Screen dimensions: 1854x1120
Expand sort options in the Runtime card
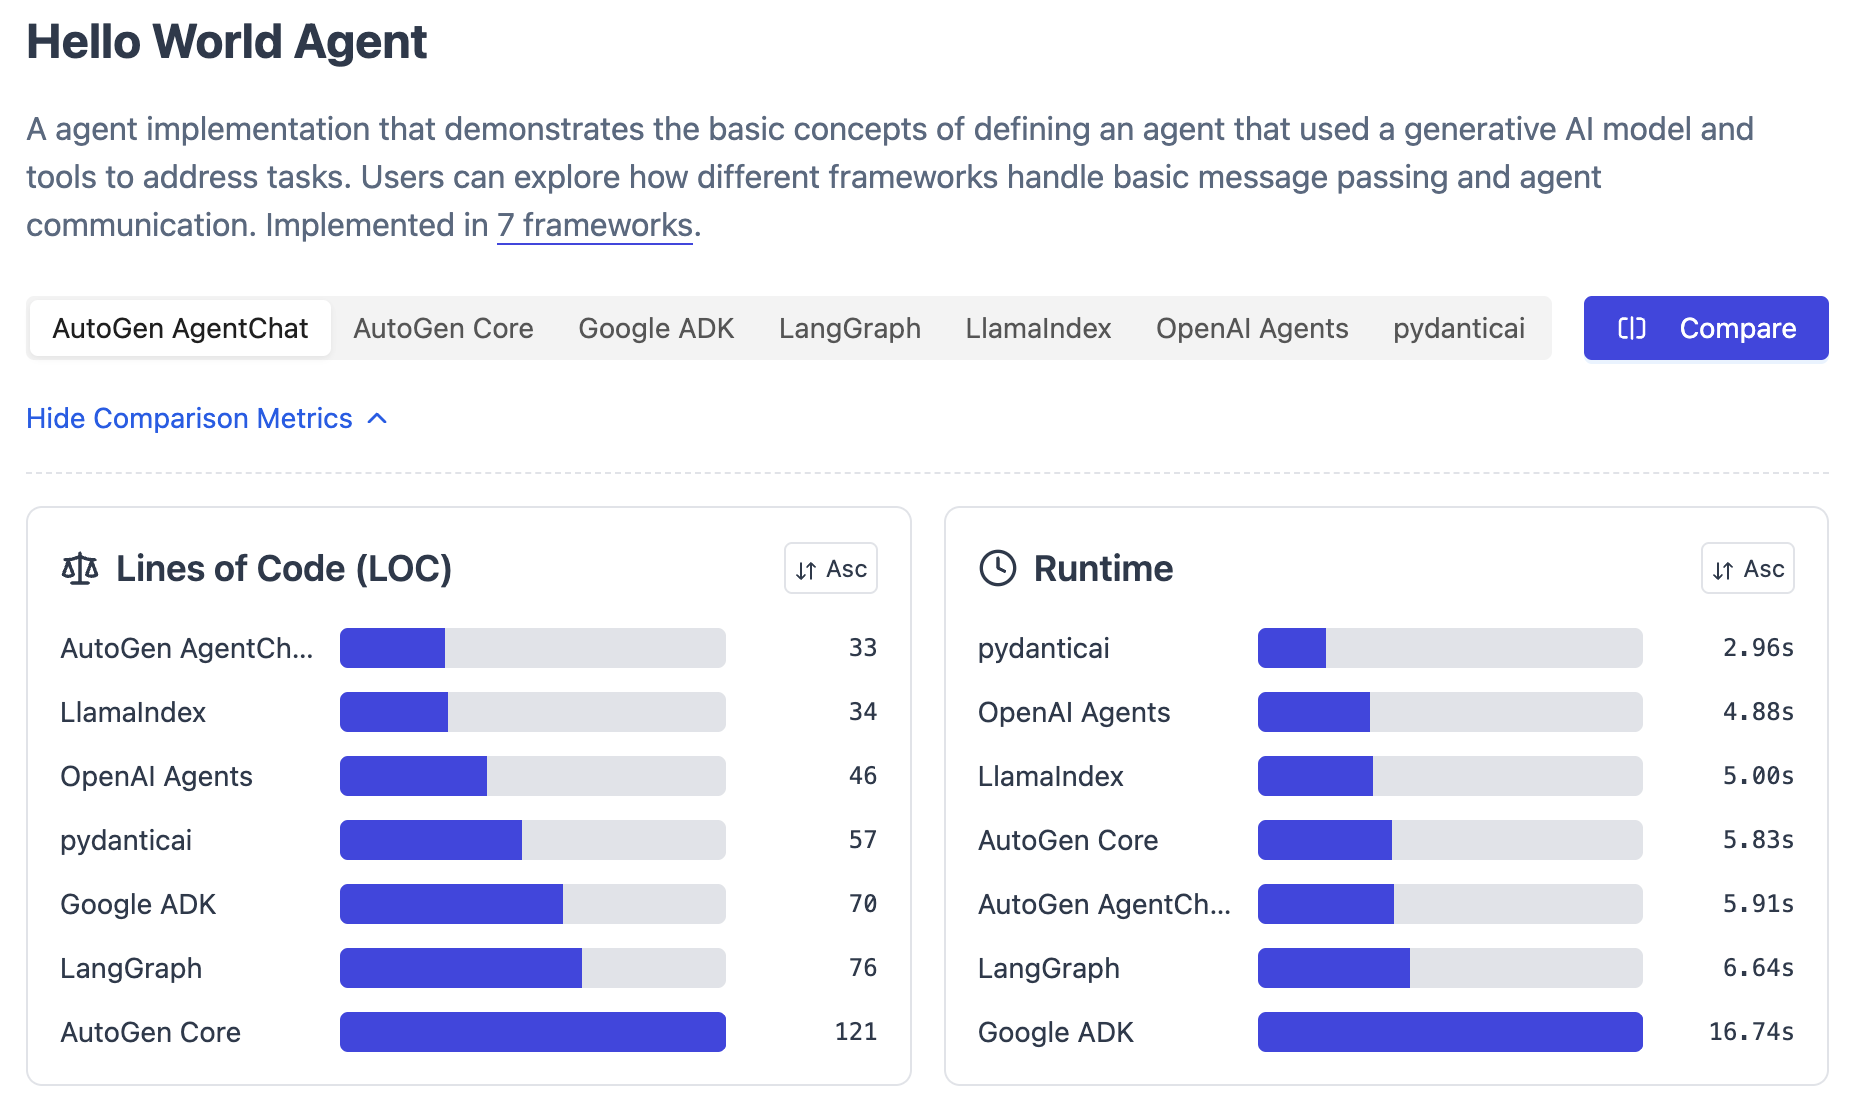pyautogui.click(x=1747, y=568)
